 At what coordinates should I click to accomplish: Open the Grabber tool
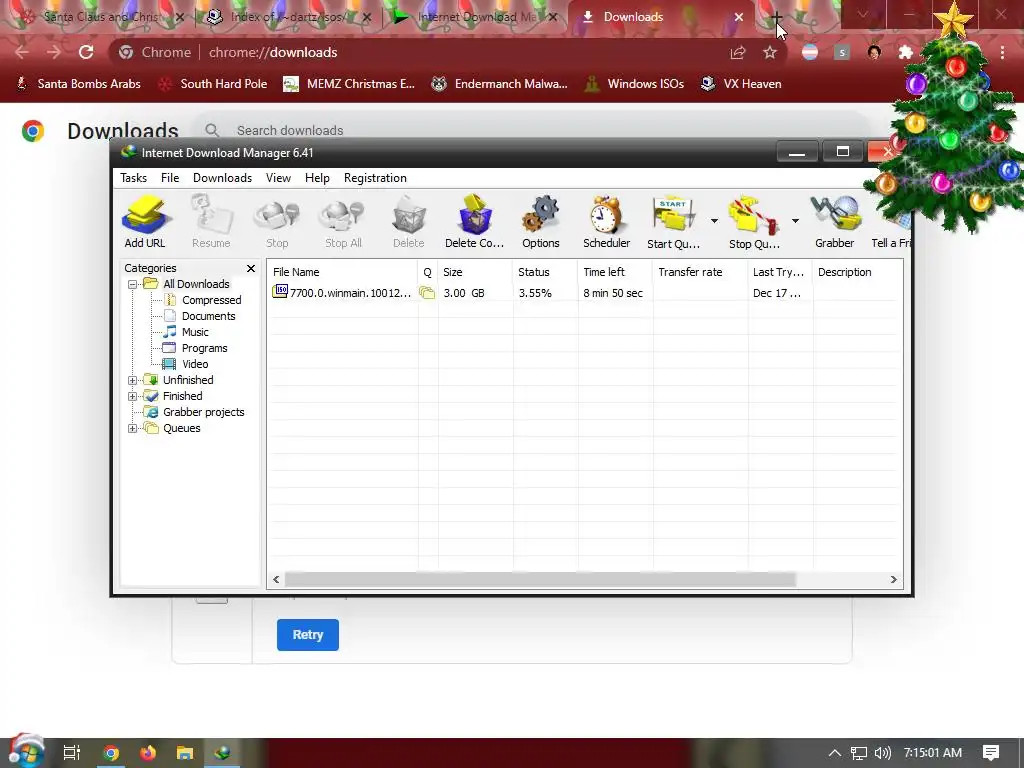pos(834,222)
